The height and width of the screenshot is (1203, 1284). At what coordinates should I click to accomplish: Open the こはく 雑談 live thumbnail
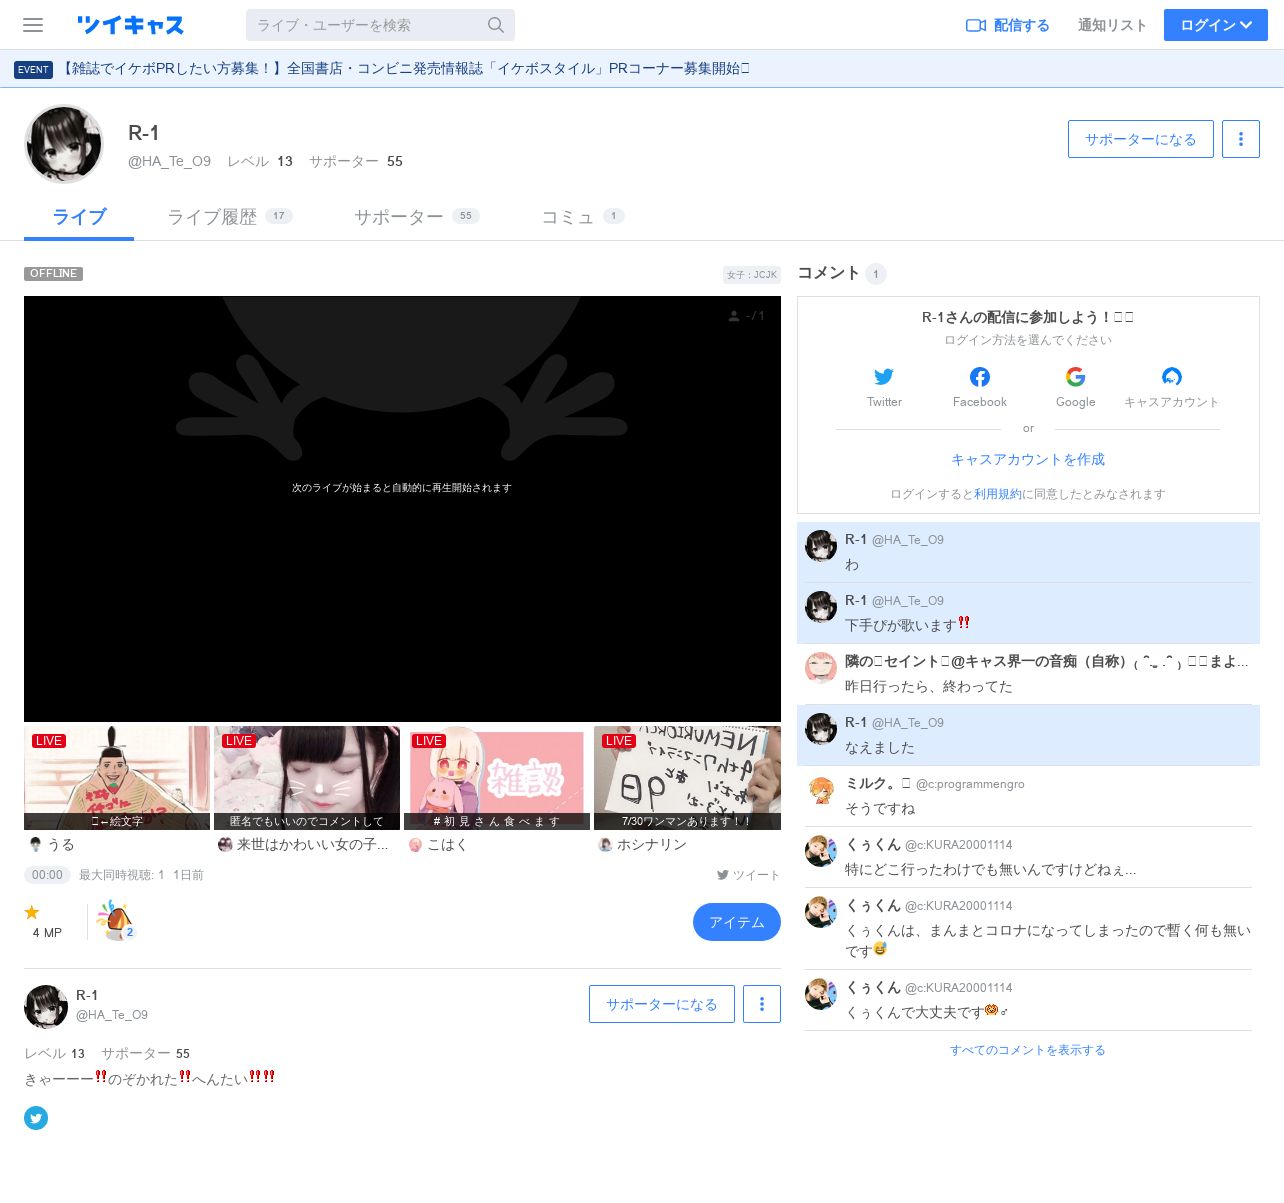tap(497, 778)
